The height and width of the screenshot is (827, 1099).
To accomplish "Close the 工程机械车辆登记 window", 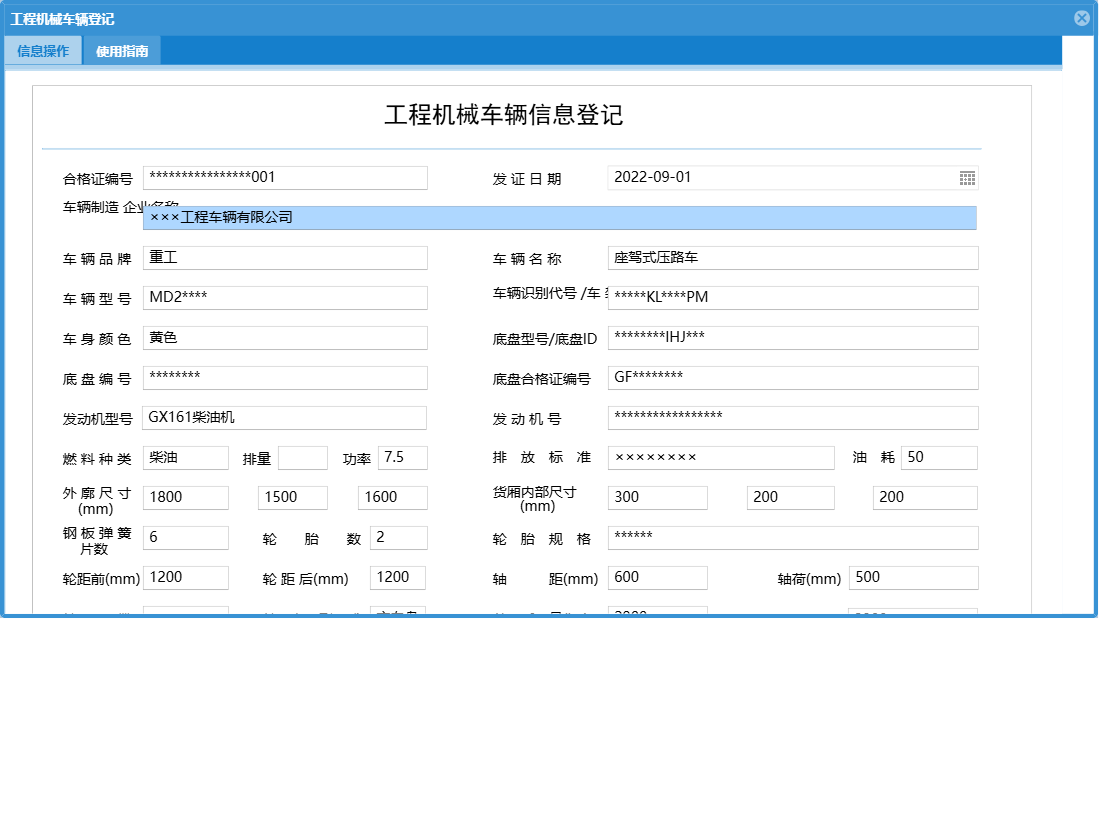I will click(x=1081, y=17).
